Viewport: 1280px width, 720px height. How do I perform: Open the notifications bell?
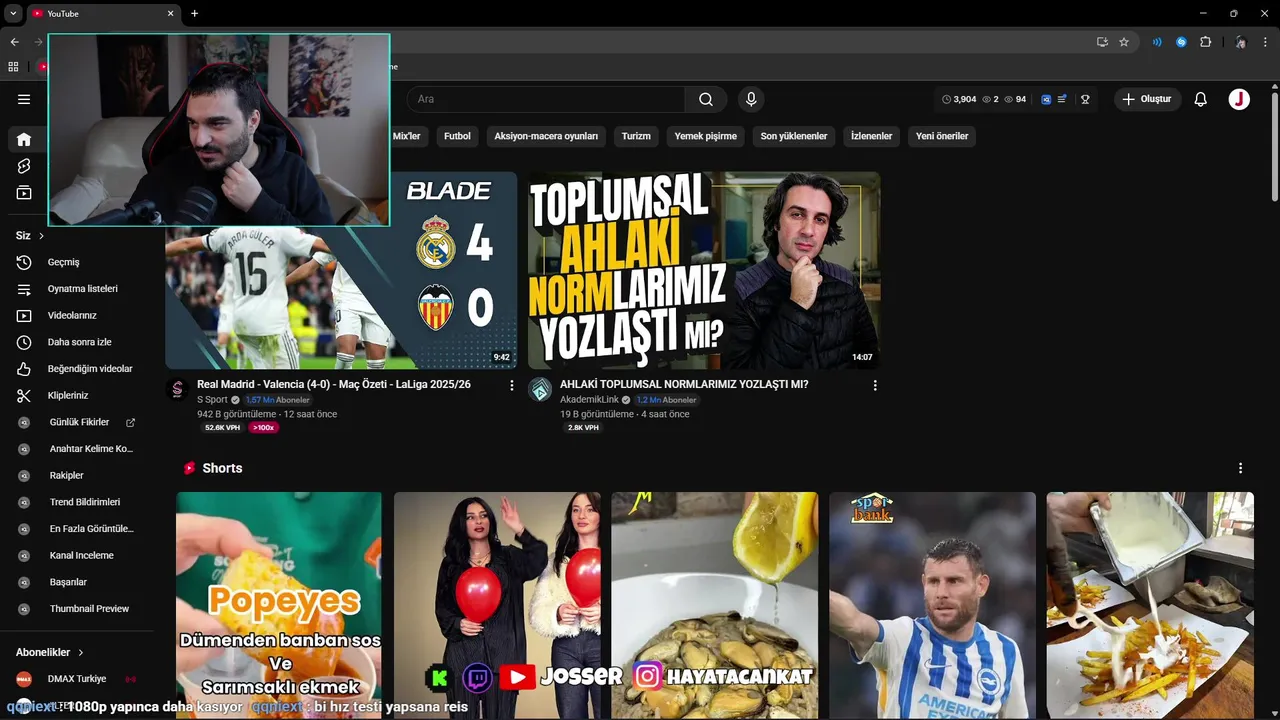1201,99
